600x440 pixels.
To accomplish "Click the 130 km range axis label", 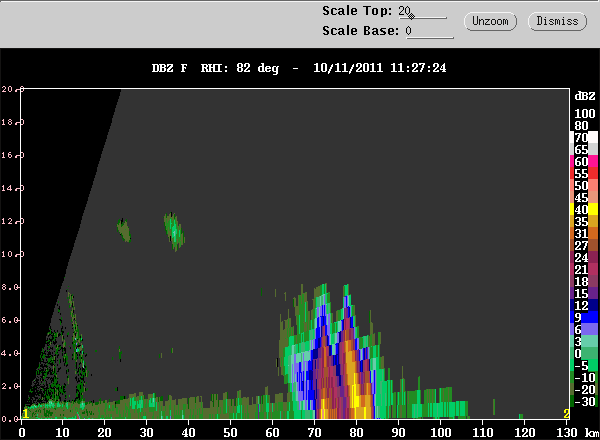I will [x=566, y=432].
